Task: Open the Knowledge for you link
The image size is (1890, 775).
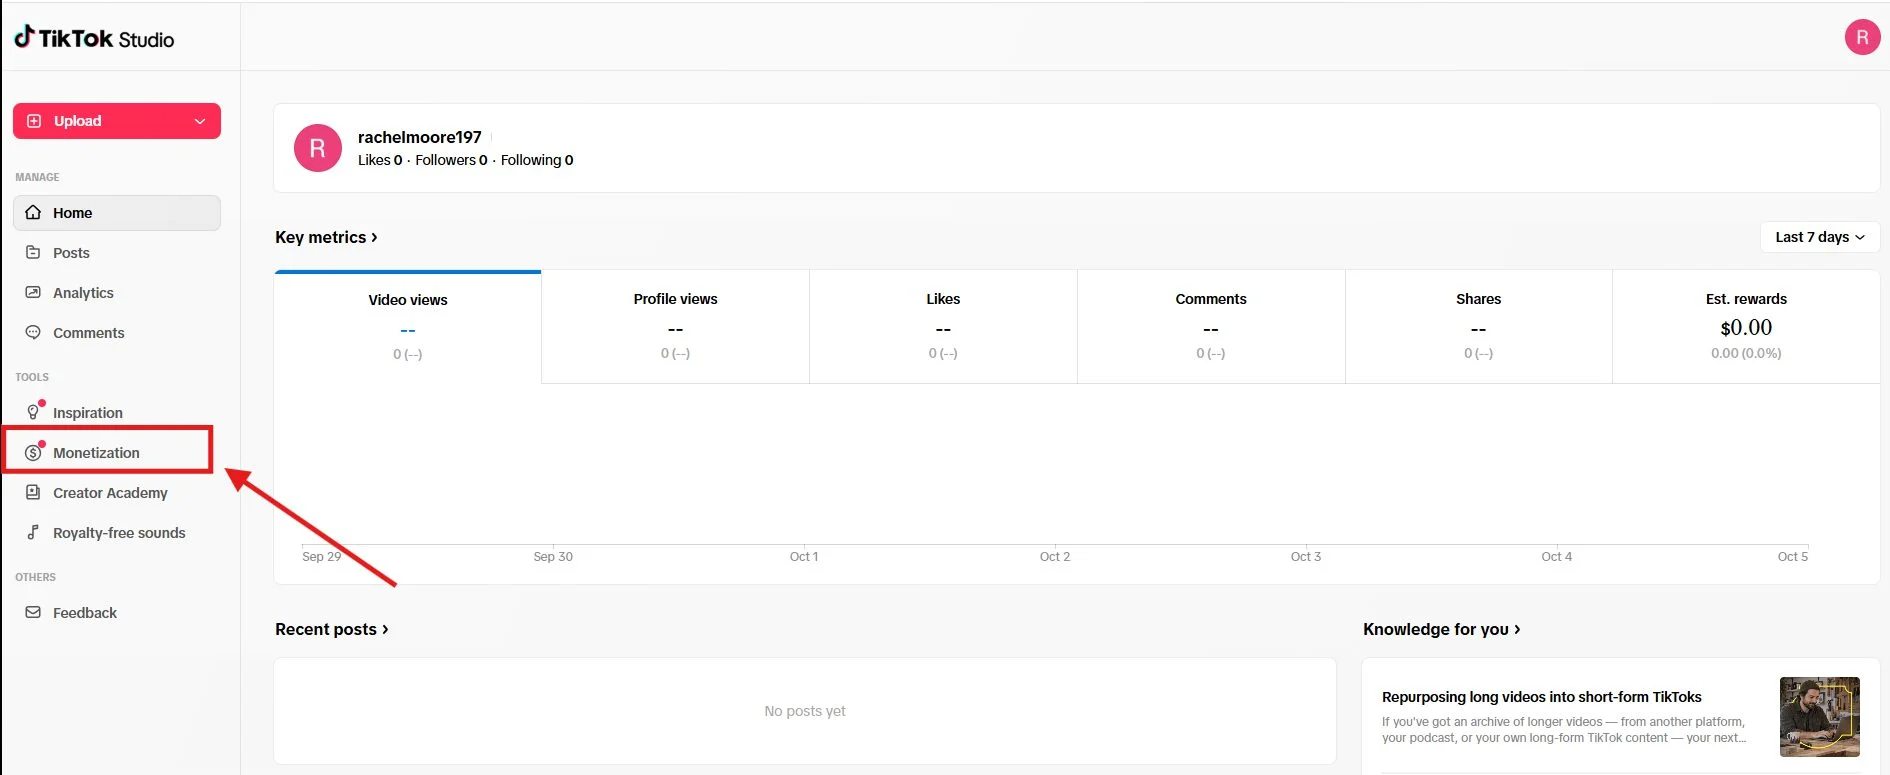Action: (x=1442, y=629)
